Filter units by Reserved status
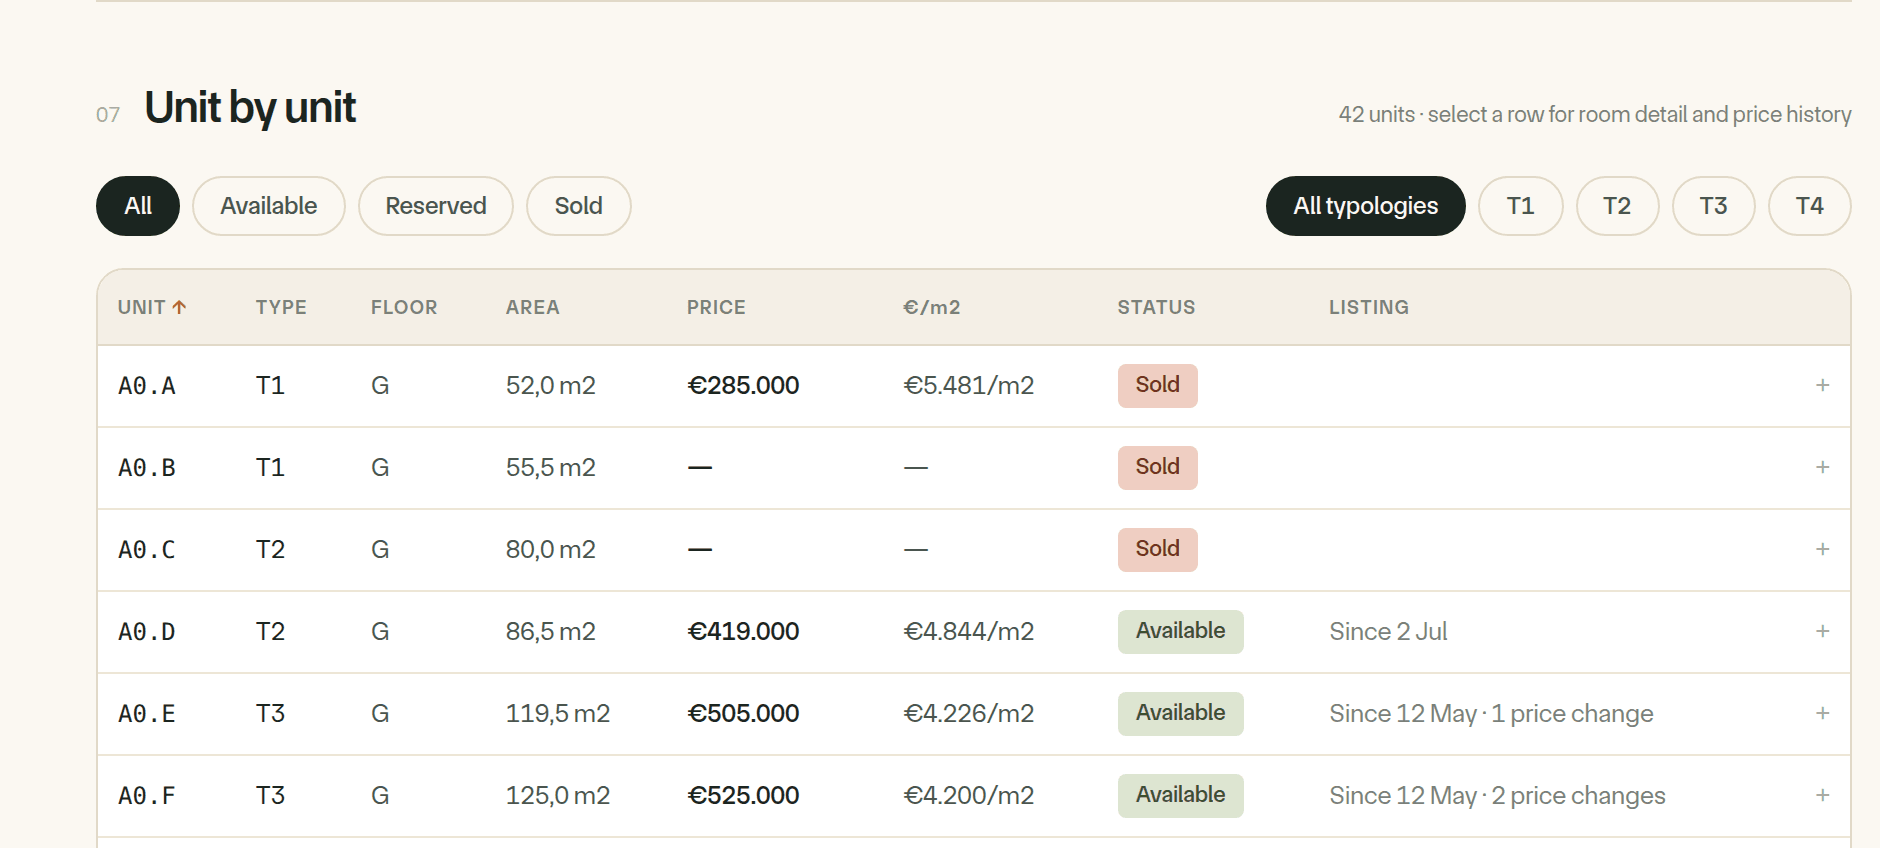The height and width of the screenshot is (848, 1880). (x=436, y=206)
